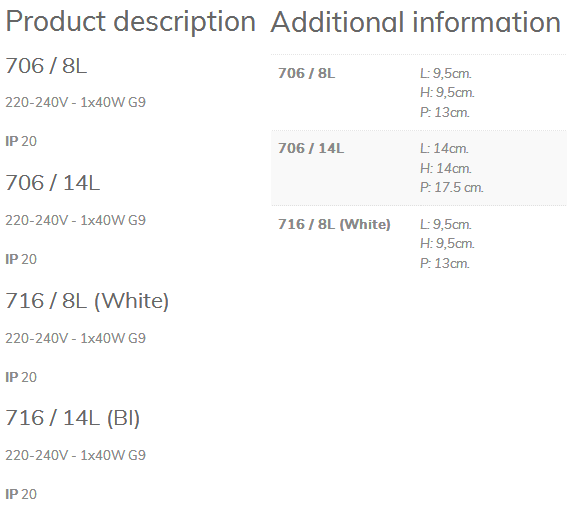Click the IP 20 rating under 716 / 14L (Bl)
The width and height of the screenshot is (567, 508).
[21, 494]
